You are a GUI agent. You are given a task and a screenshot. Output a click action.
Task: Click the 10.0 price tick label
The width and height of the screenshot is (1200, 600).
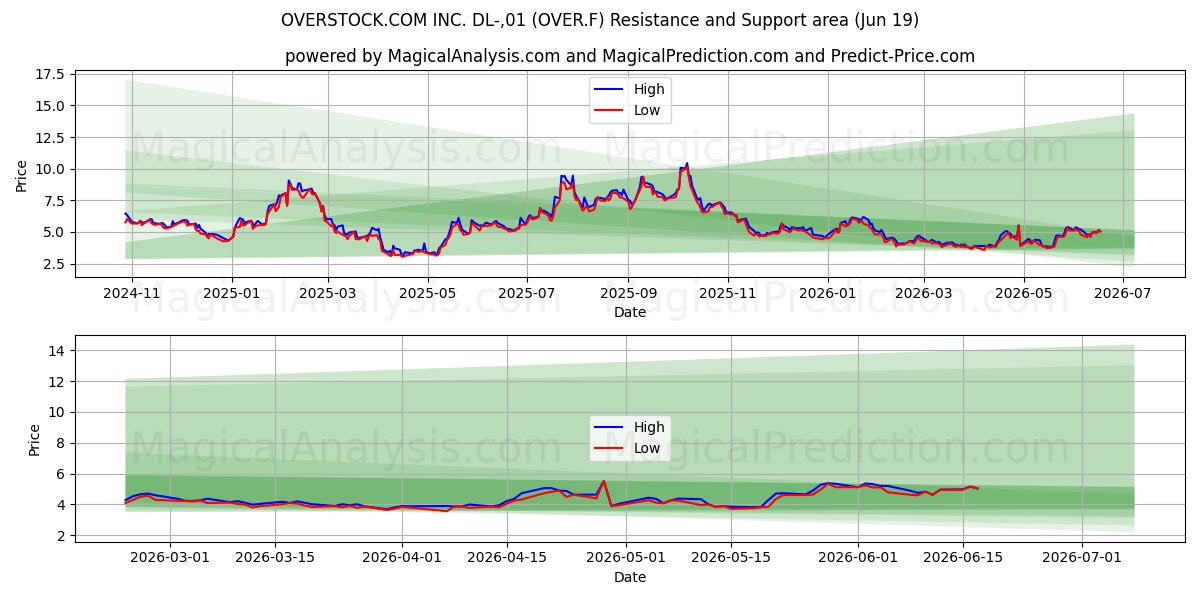tap(50, 169)
